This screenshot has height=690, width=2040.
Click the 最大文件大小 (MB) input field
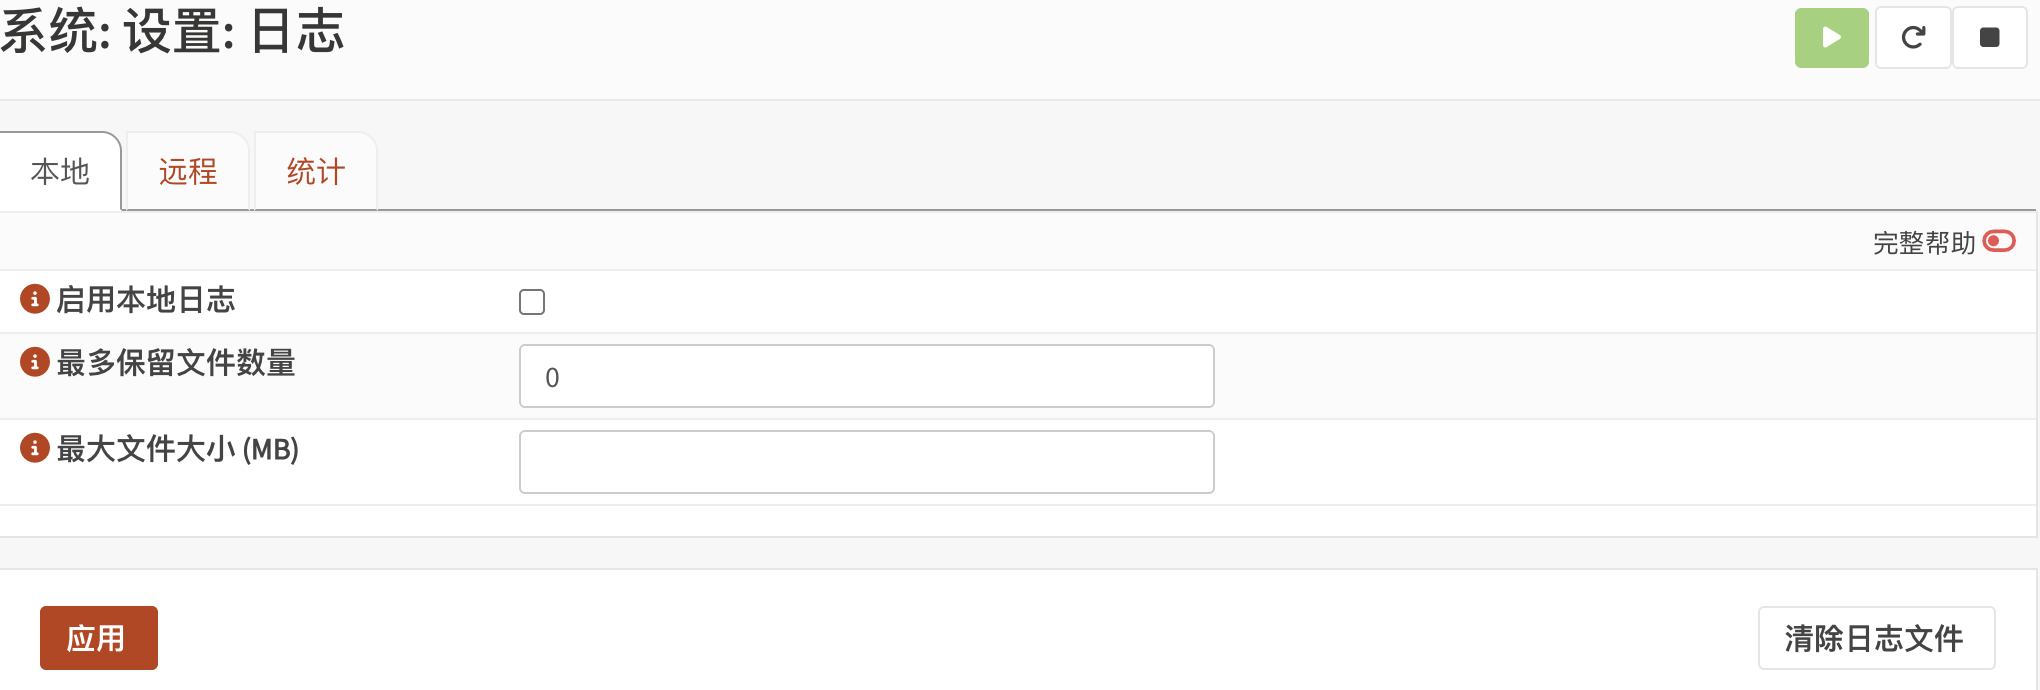tap(866, 462)
